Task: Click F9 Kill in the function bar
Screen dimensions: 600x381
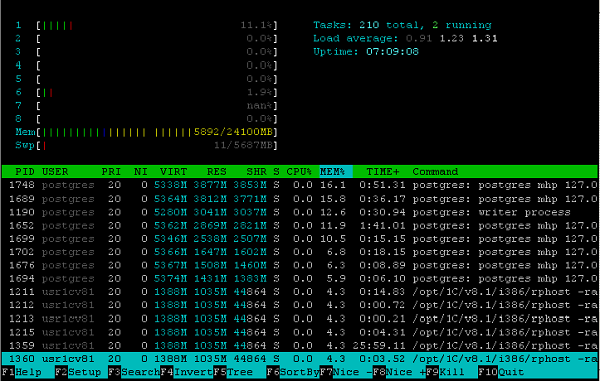Action: click(445, 372)
